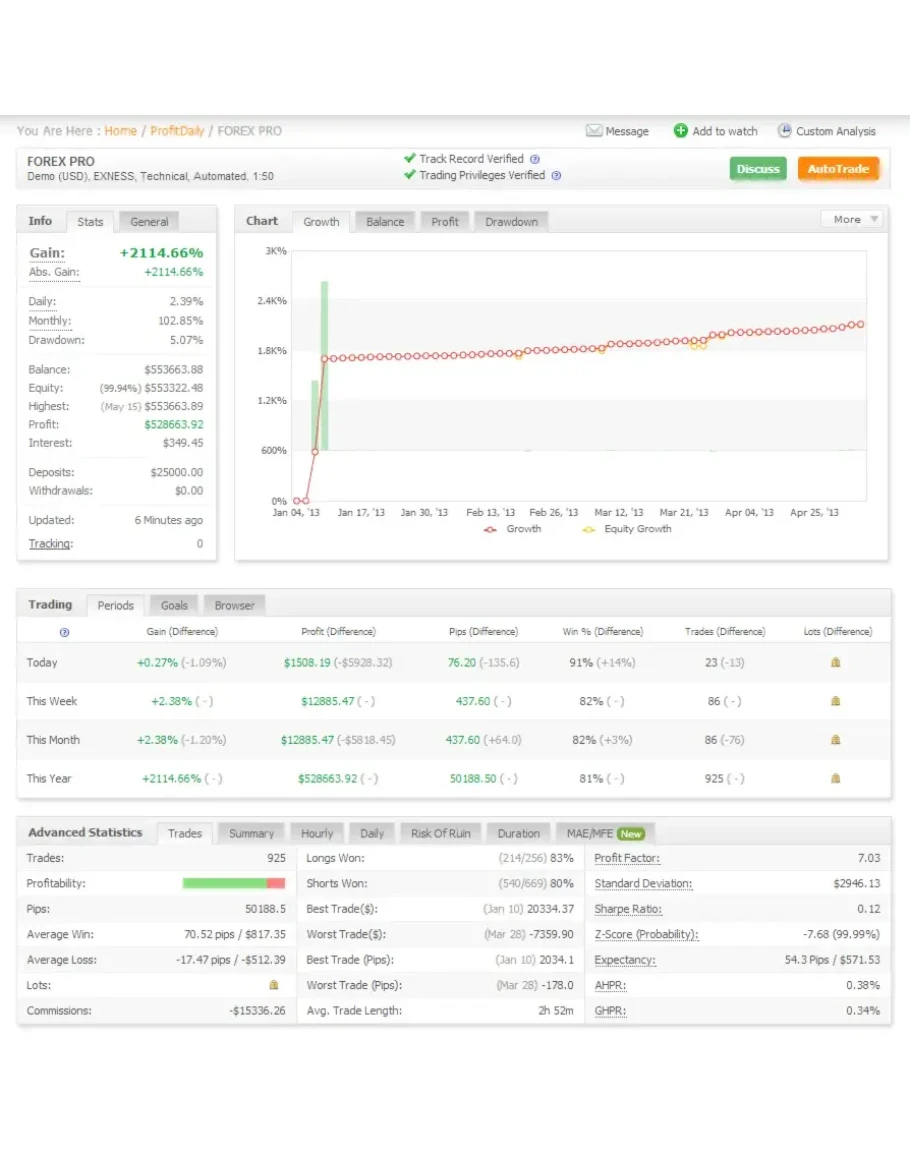Click help icon beside Track Record Verified
910x1155 pixels.
(x=535, y=159)
